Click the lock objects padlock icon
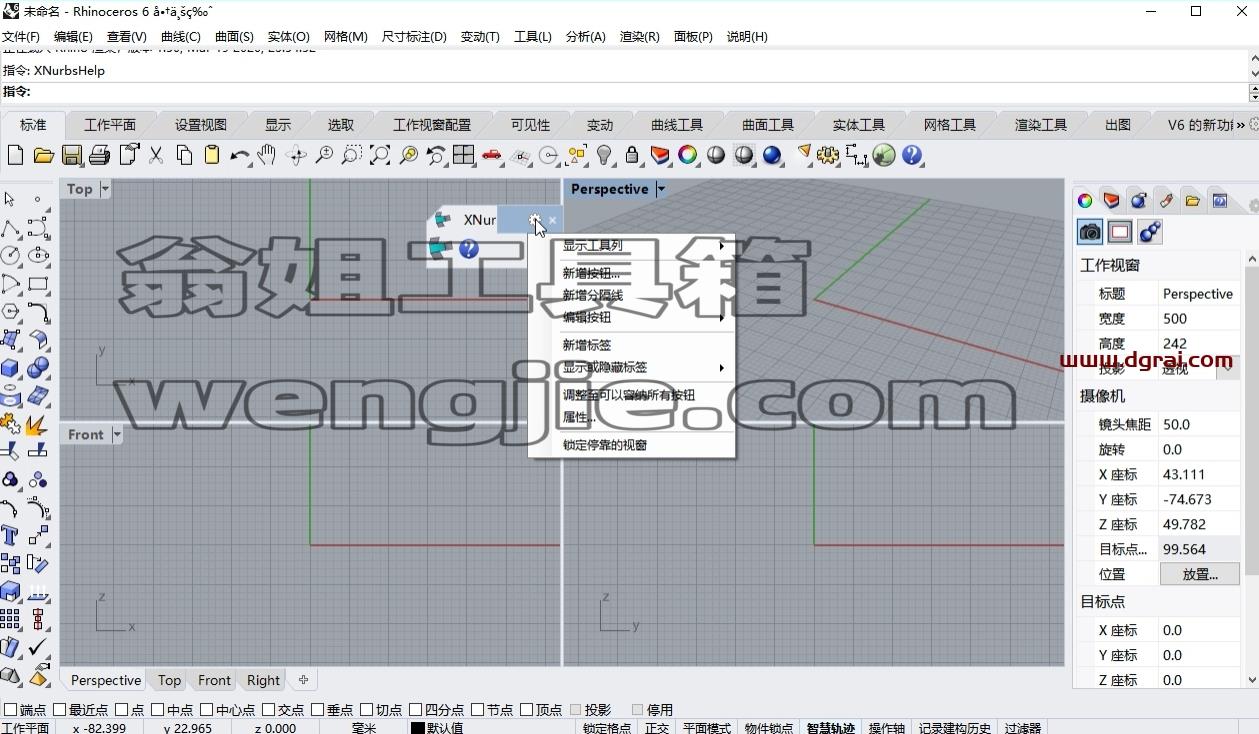Screen dimensions: 1259x734 tap(632, 155)
